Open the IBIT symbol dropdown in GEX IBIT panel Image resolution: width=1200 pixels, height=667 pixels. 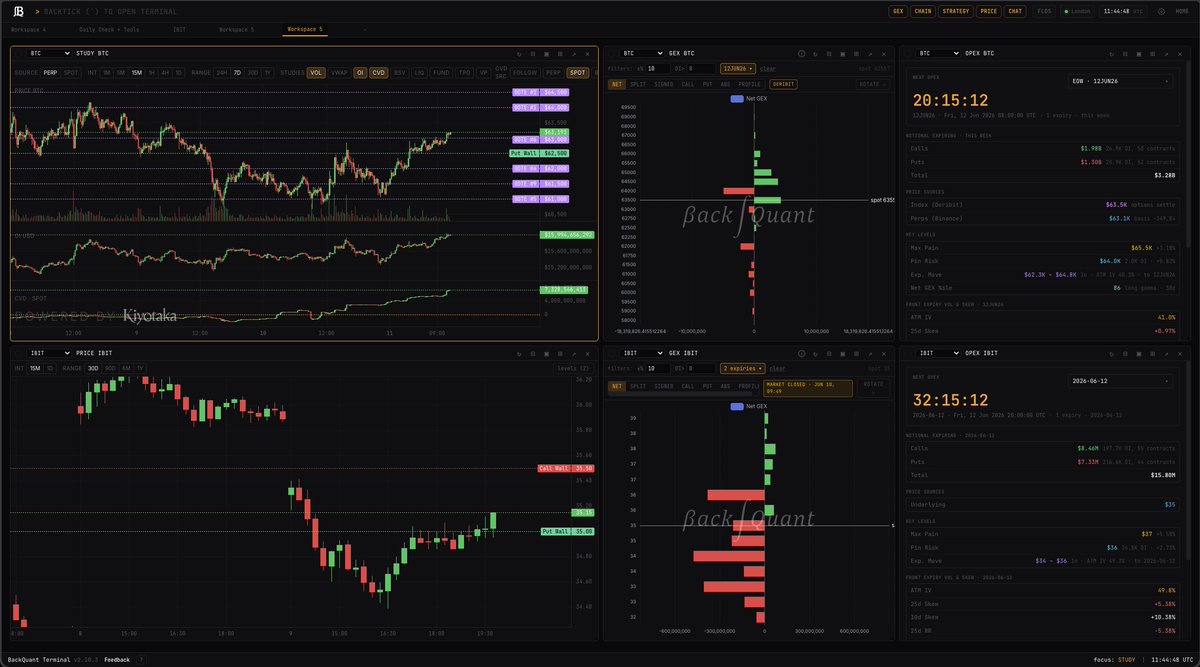coord(642,353)
